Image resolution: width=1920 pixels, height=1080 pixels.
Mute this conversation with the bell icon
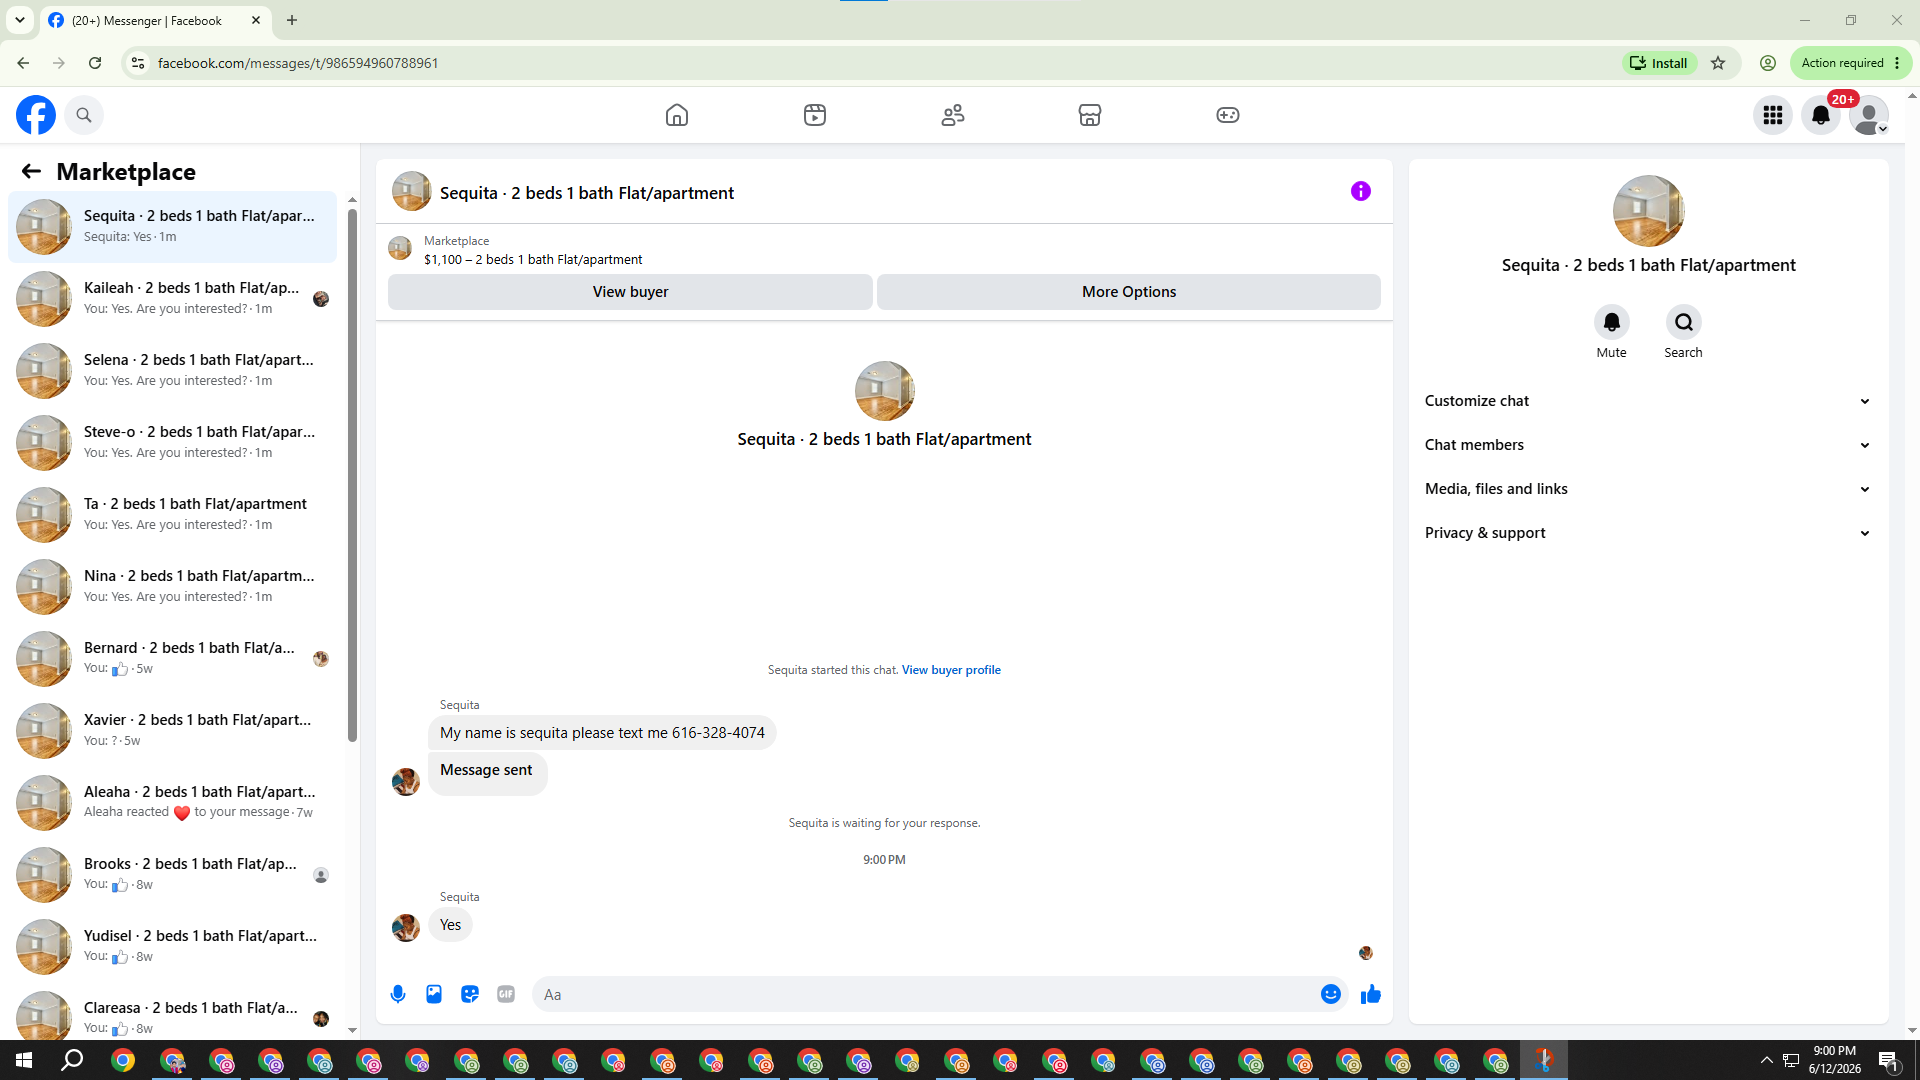point(1611,322)
